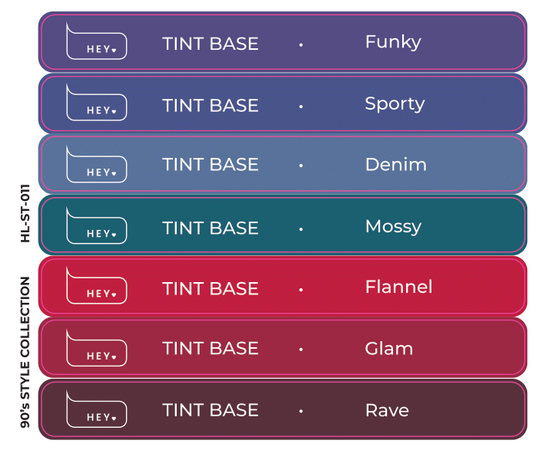
Task: Click the HEY logo on the Denim label
Action: click(96, 164)
